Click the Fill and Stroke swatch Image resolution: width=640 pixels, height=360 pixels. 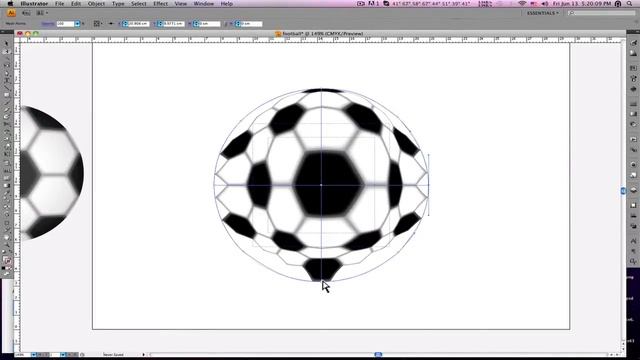click(x=7, y=260)
